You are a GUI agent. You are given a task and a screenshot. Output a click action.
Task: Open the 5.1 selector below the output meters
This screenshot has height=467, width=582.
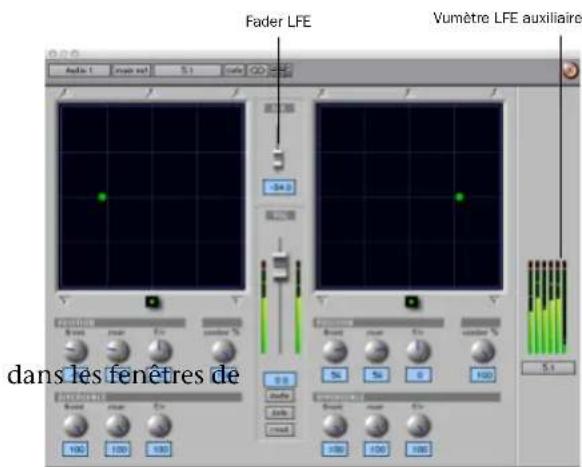click(548, 368)
